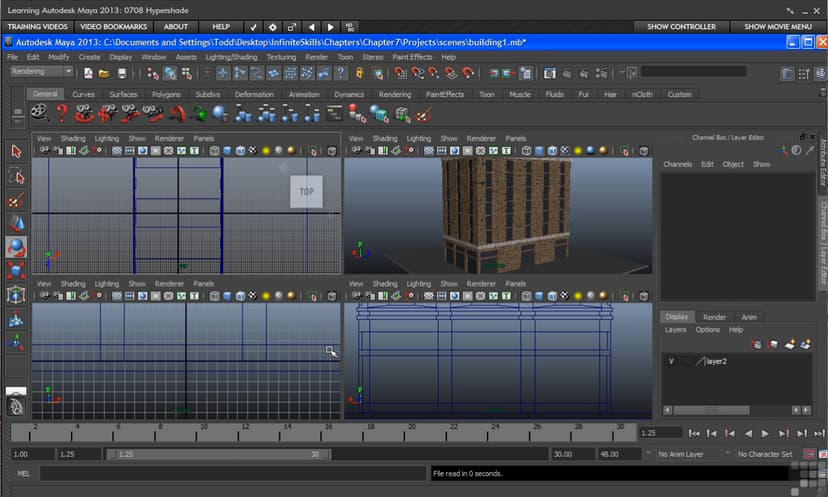
Task: Choose the Paint Selection tool
Action: click(16, 200)
